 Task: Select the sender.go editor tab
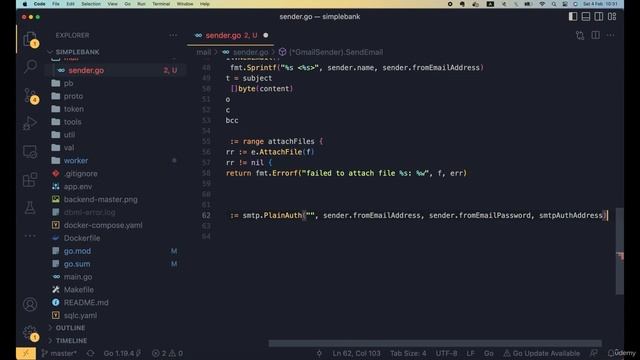tap(231, 36)
